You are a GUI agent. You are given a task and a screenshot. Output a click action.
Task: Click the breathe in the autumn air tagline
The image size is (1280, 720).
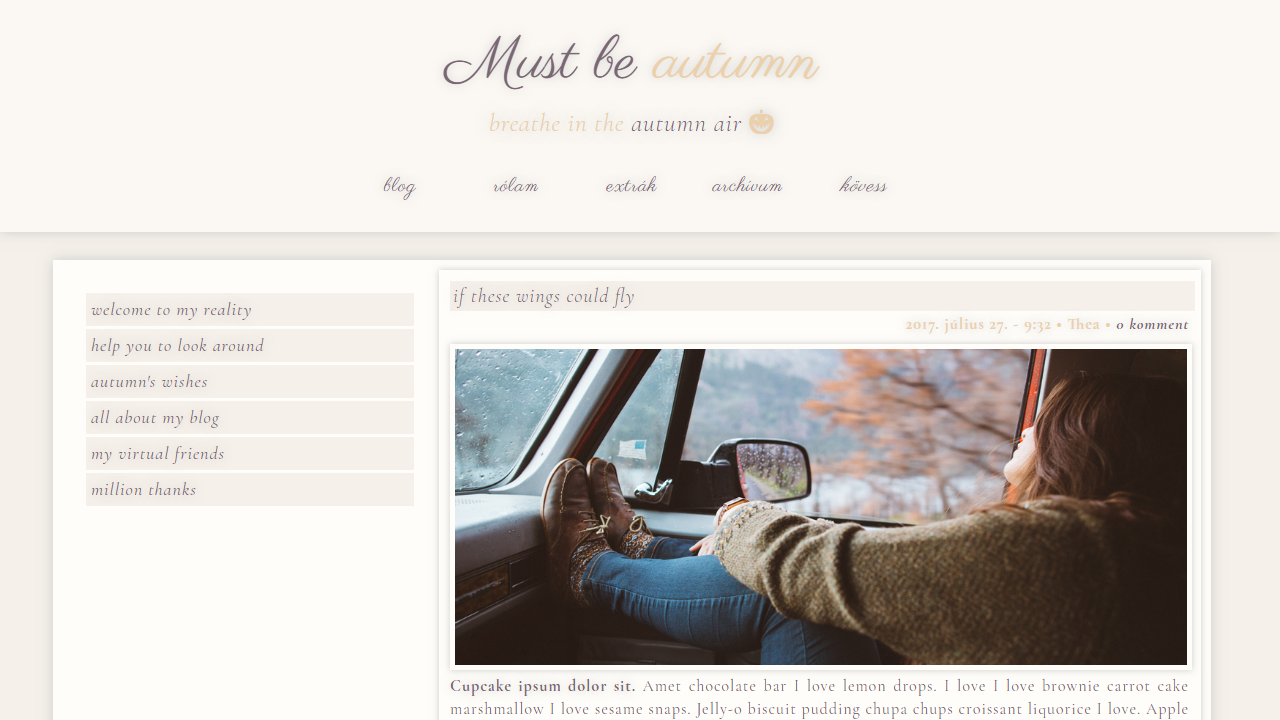(615, 124)
